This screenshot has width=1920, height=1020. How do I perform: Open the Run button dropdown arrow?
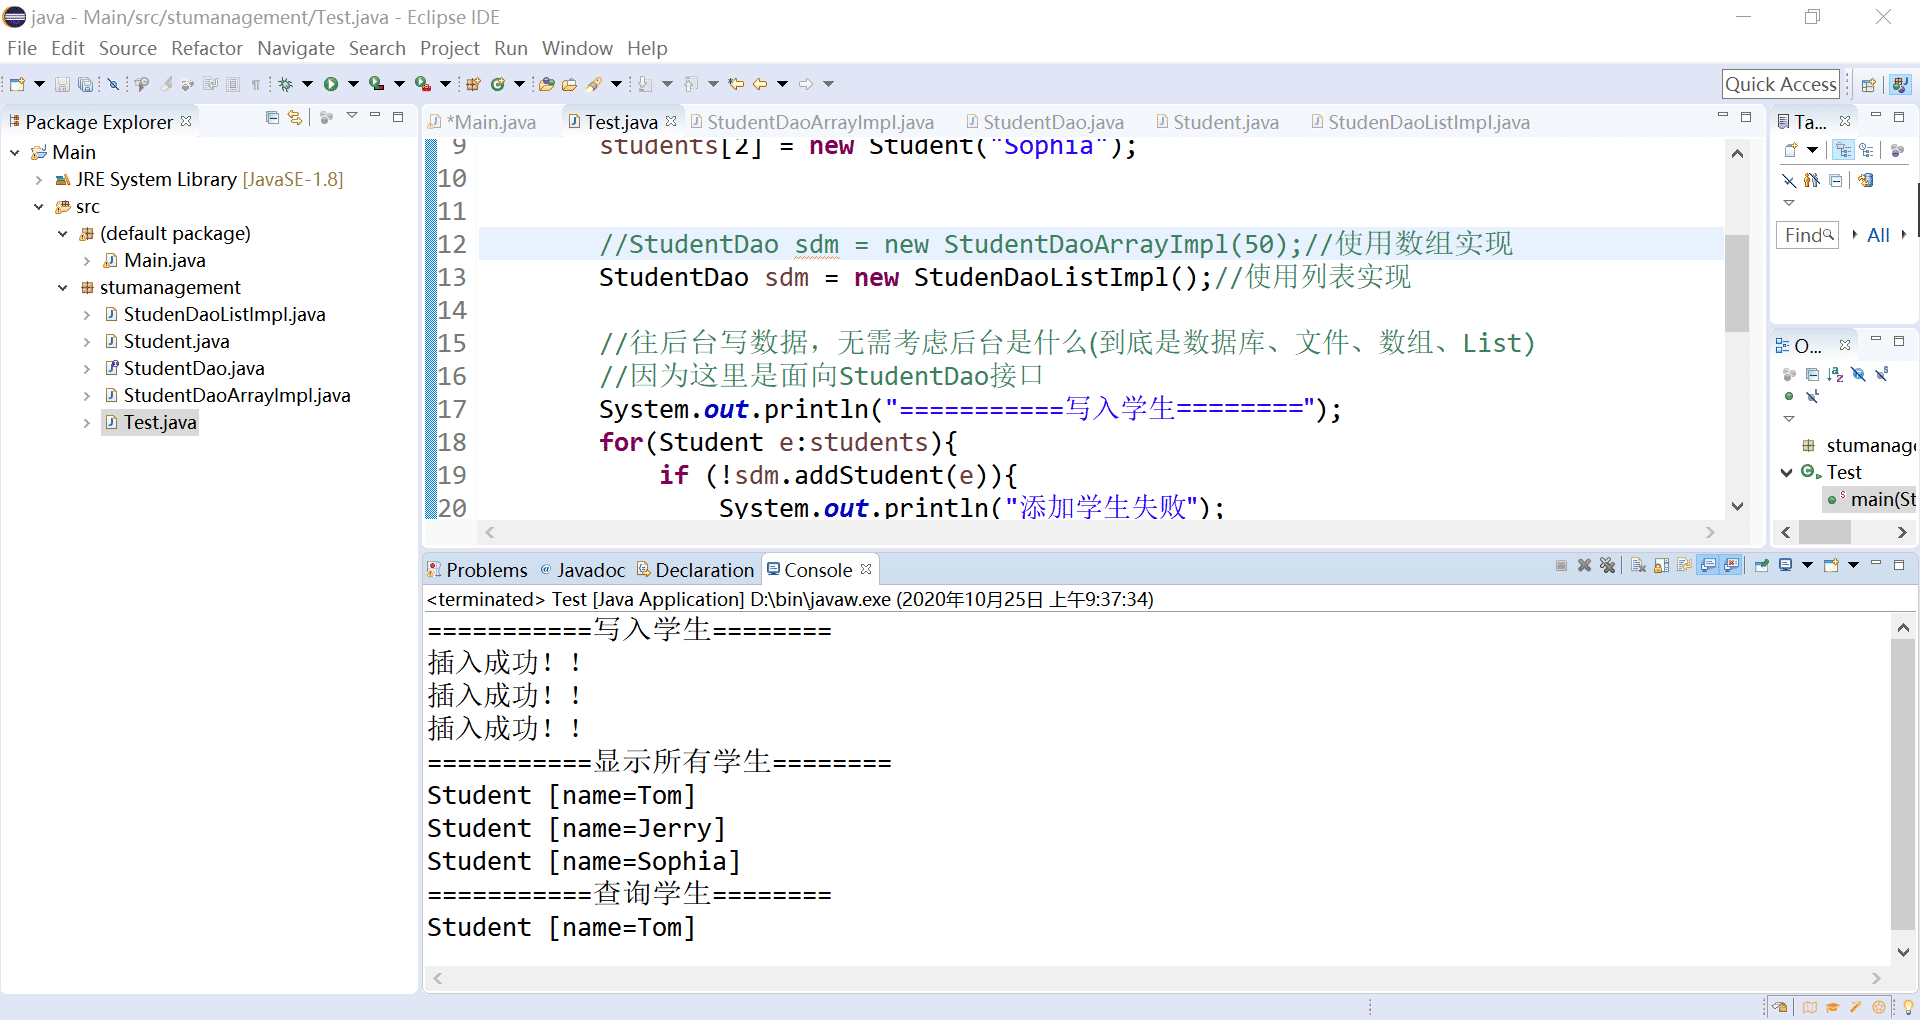(x=352, y=84)
